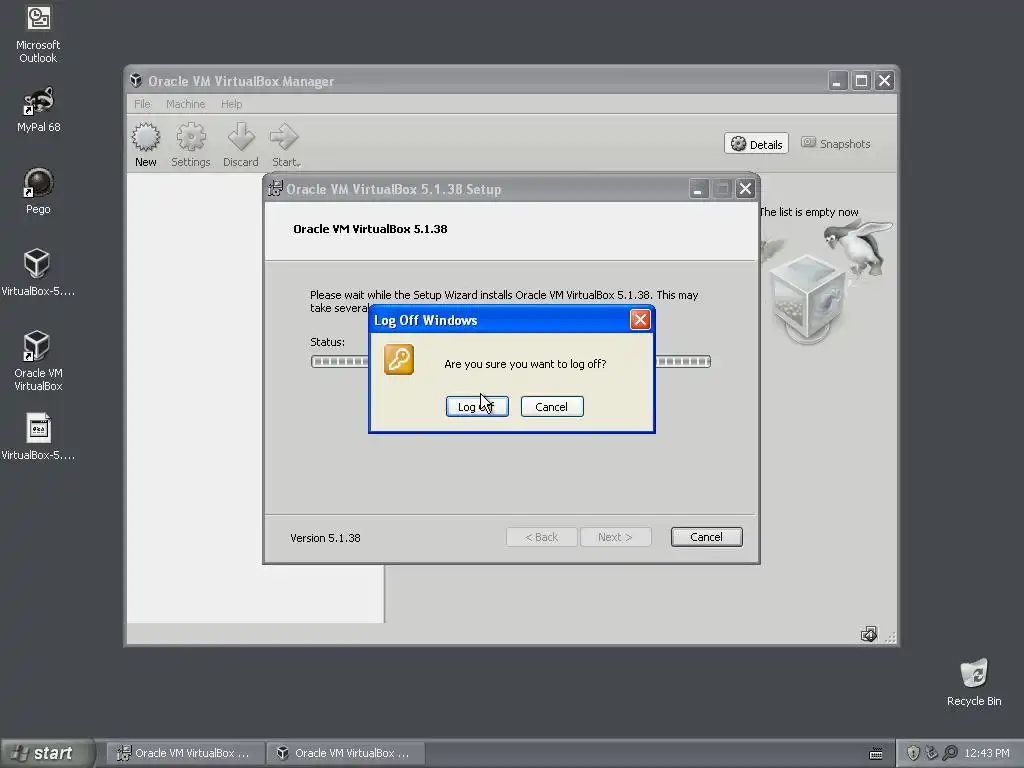Click status bar icon at VirtualBox Manager bottom-right

pyautogui.click(x=869, y=633)
